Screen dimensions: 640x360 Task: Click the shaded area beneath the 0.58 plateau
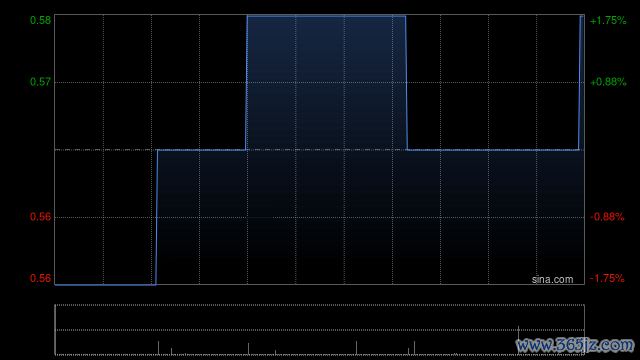pos(326,83)
